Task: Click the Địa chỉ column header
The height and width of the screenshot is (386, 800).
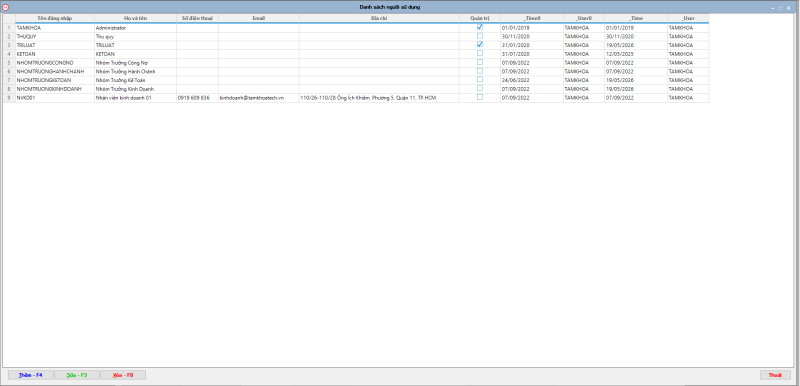Action: [379, 18]
